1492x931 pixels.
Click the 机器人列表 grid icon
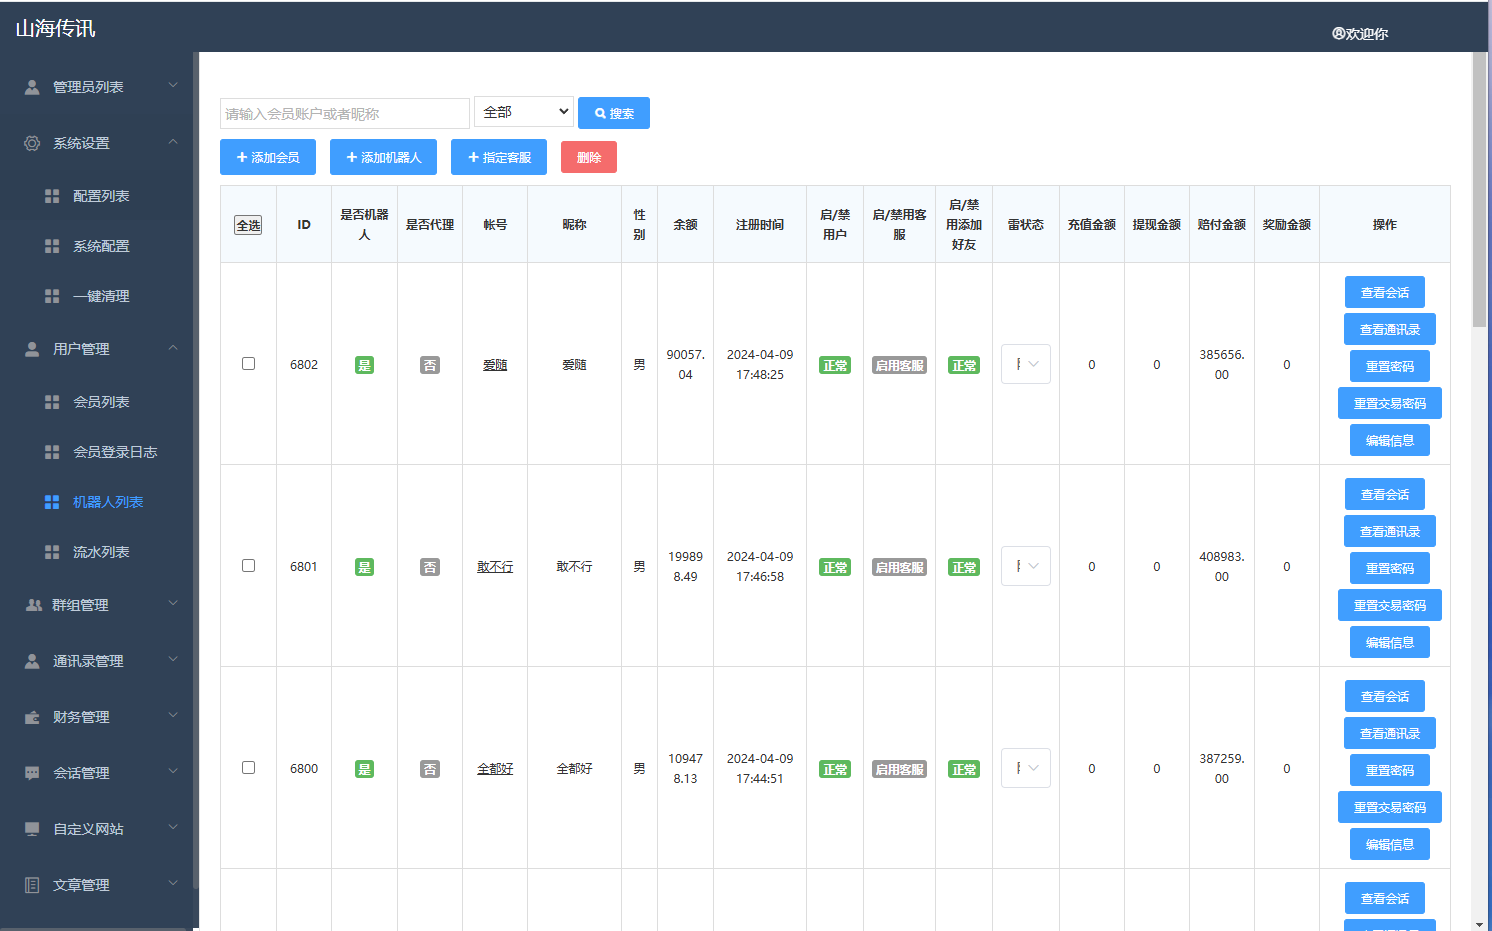coord(52,502)
